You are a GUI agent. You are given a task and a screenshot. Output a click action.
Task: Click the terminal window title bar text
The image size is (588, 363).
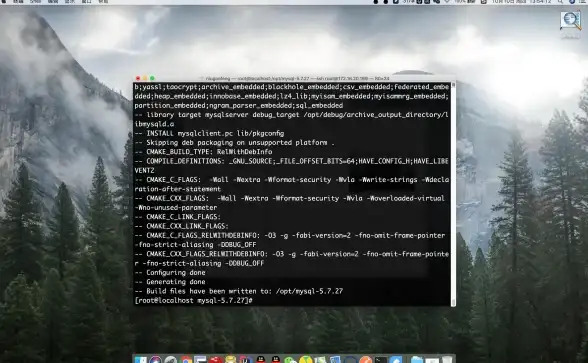[x=297, y=78]
